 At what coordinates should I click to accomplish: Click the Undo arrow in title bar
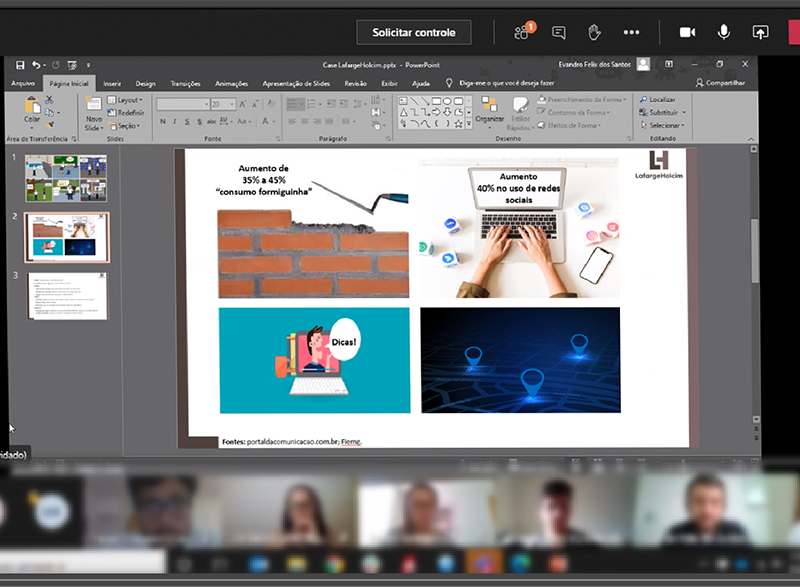[36, 65]
